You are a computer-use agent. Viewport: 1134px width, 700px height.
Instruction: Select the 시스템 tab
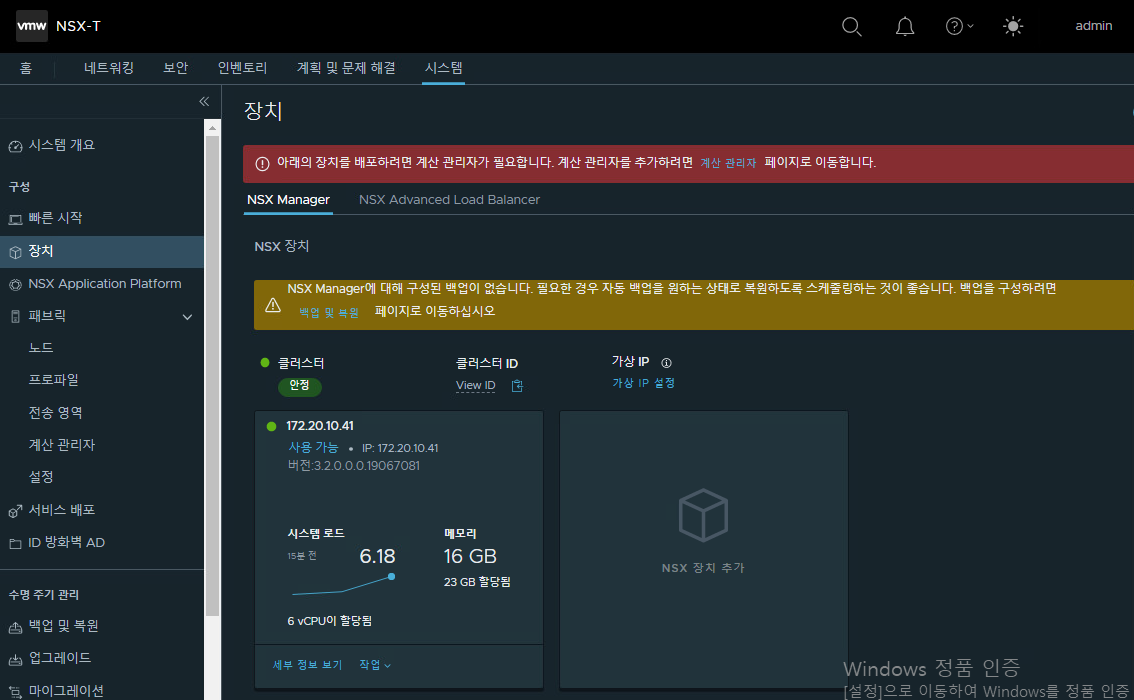[443, 68]
